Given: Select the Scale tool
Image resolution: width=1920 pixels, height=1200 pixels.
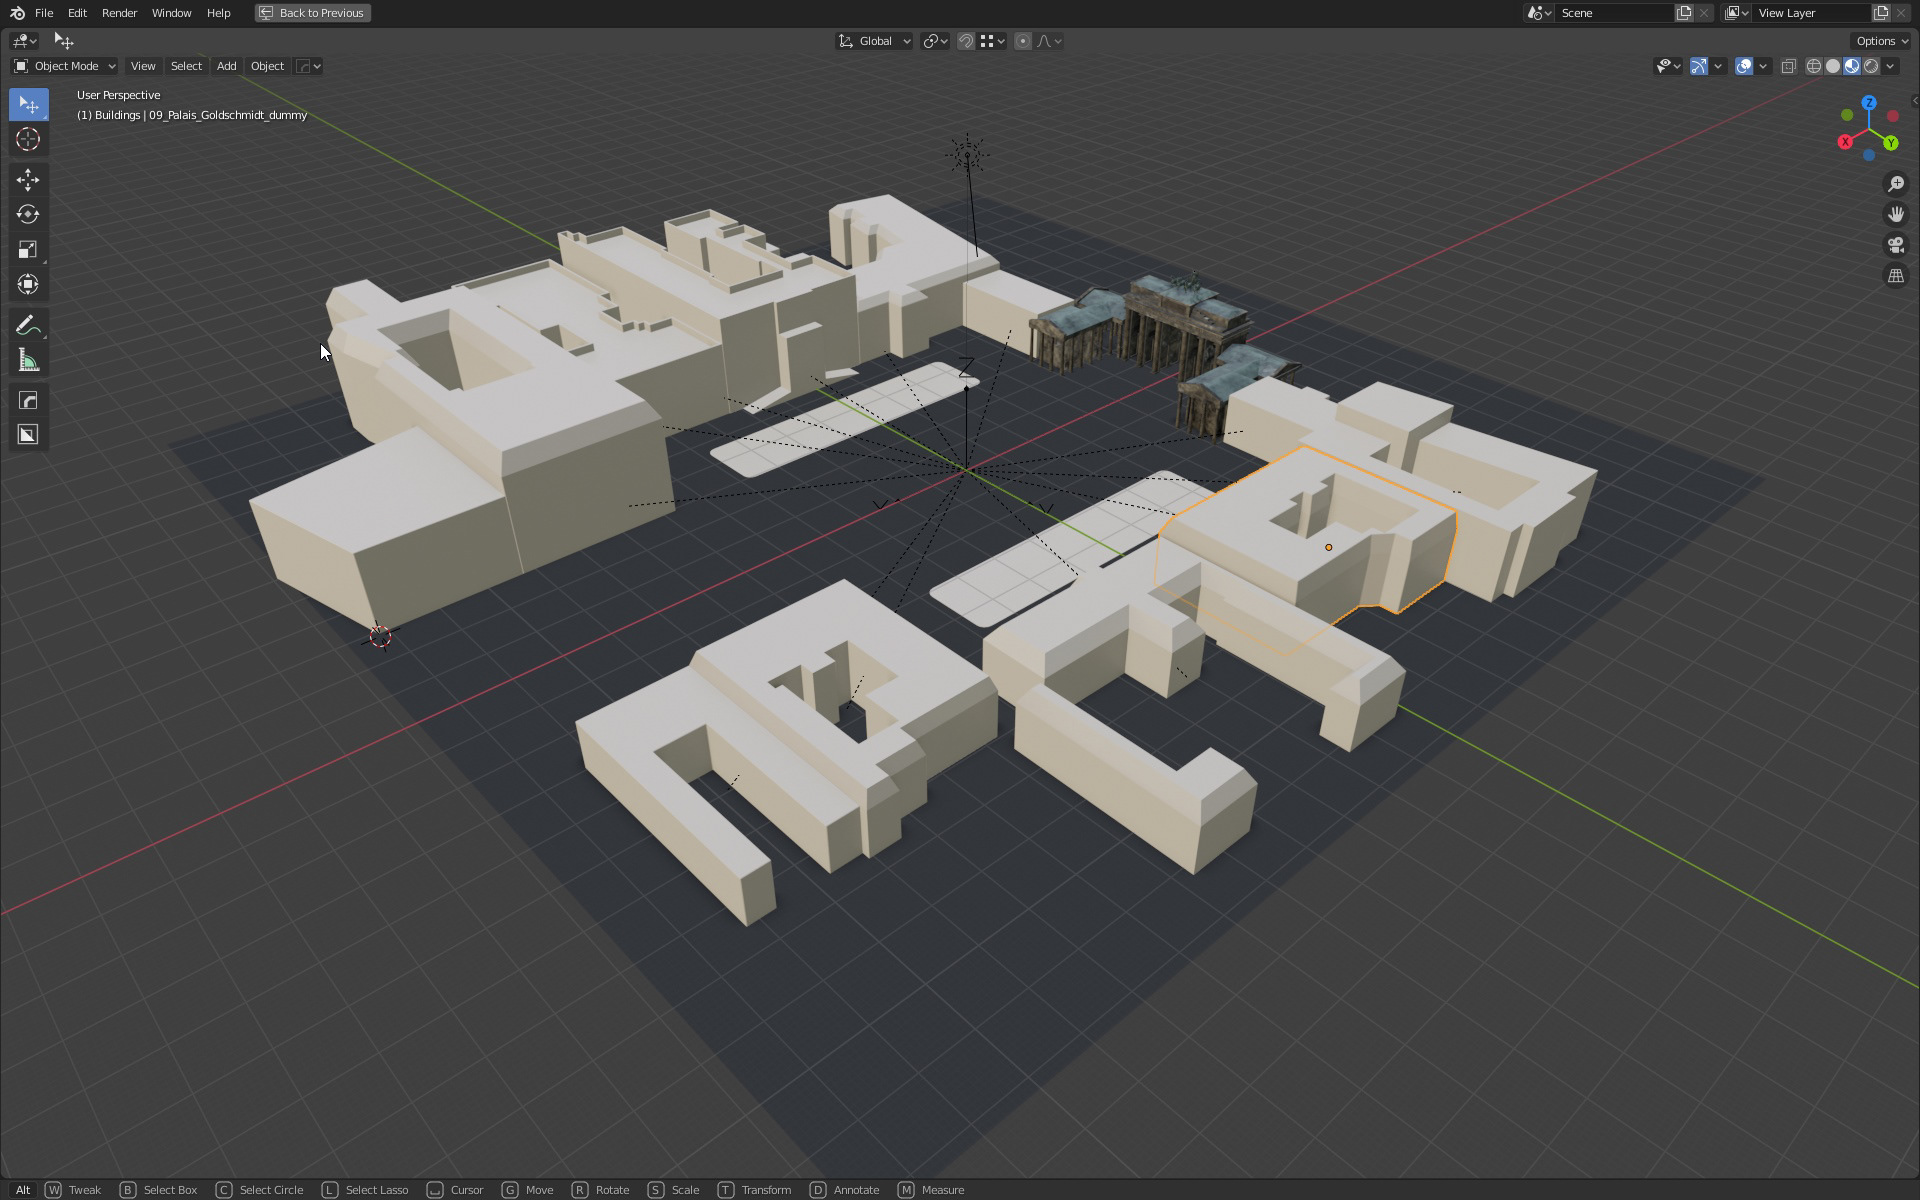Looking at the screenshot, I should [28, 249].
